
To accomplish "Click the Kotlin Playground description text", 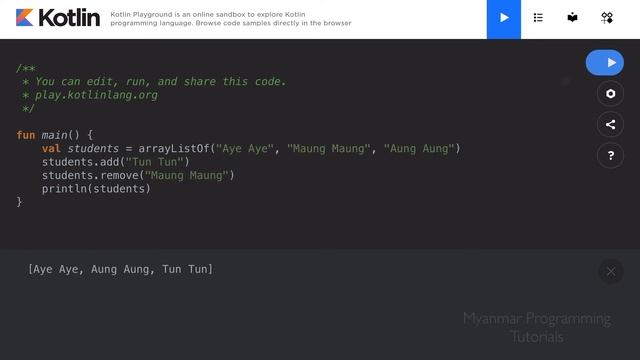I will click(x=231, y=19).
